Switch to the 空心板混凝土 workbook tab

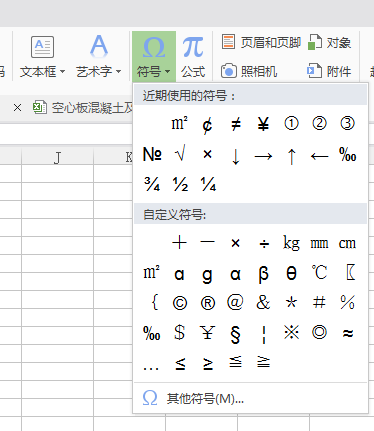tap(83, 108)
